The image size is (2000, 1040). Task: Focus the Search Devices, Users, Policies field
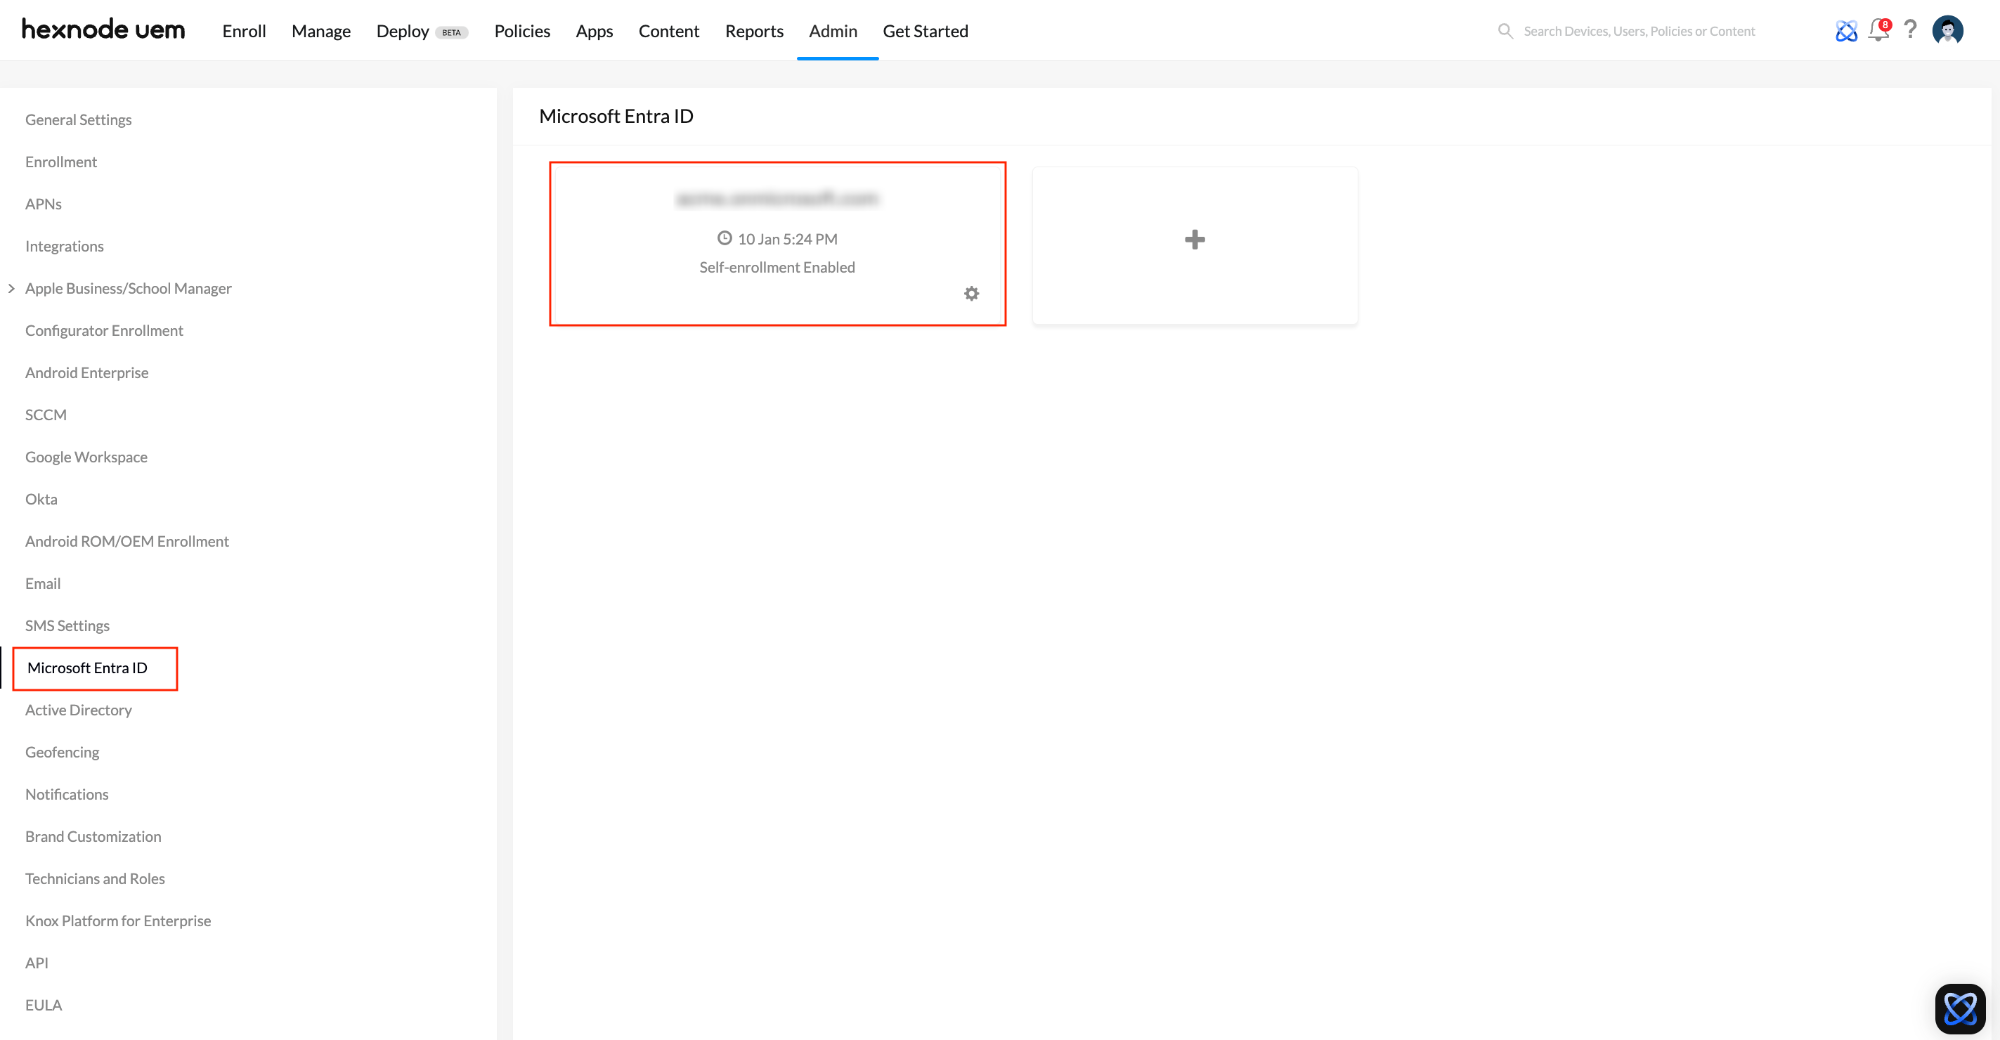pos(1639,31)
